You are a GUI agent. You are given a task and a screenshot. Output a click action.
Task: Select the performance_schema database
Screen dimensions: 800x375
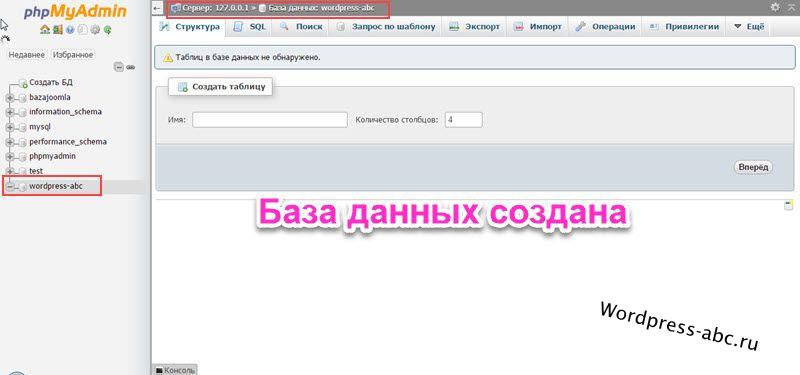(68, 142)
